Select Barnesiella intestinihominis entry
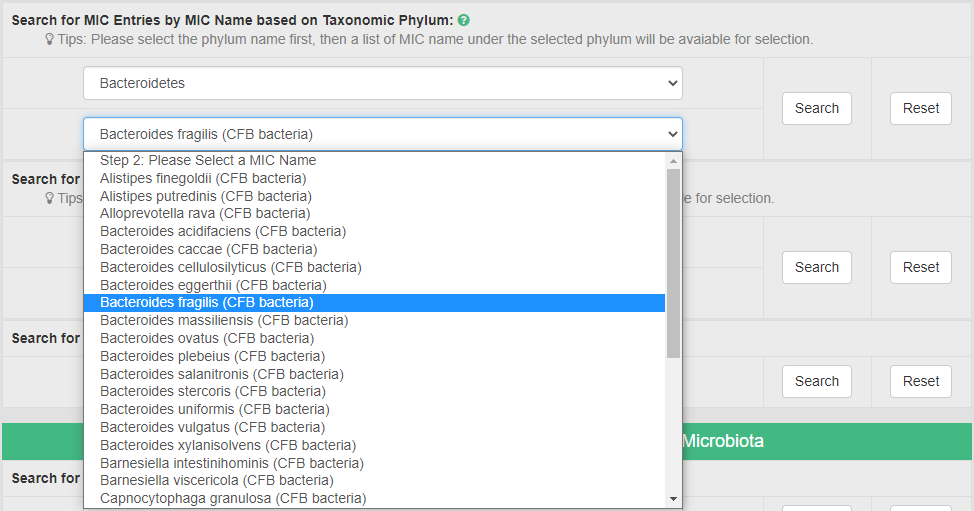Screen dimensions: 974x511 pyautogui.click(x=231, y=463)
